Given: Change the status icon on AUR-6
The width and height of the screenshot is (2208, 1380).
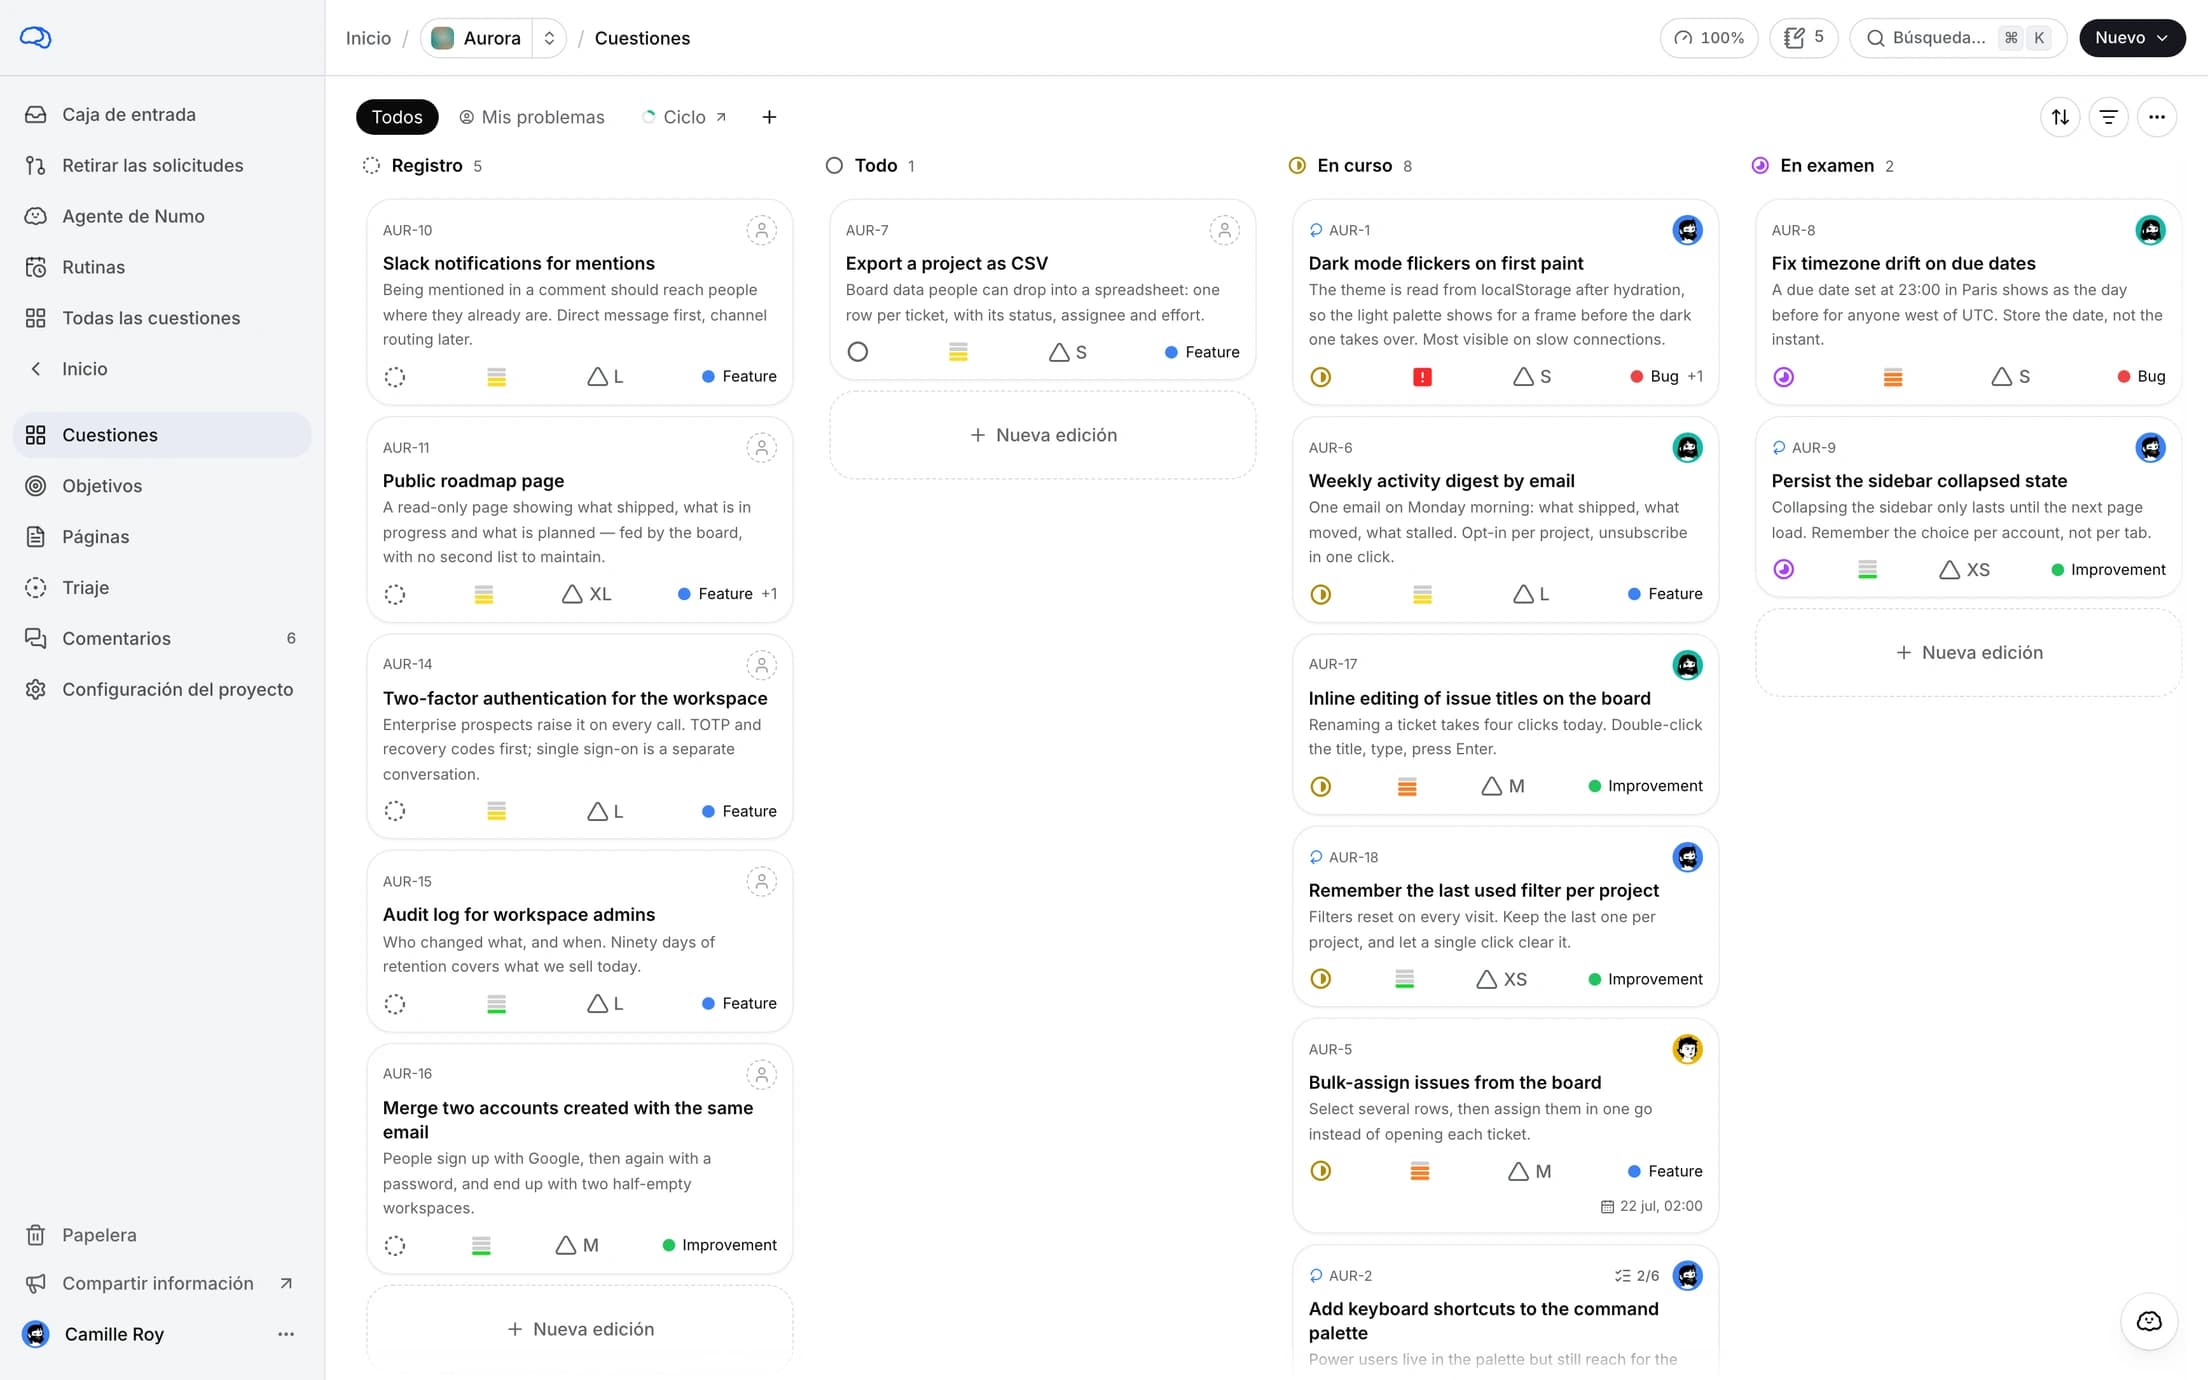Looking at the screenshot, I should 1321,595.
